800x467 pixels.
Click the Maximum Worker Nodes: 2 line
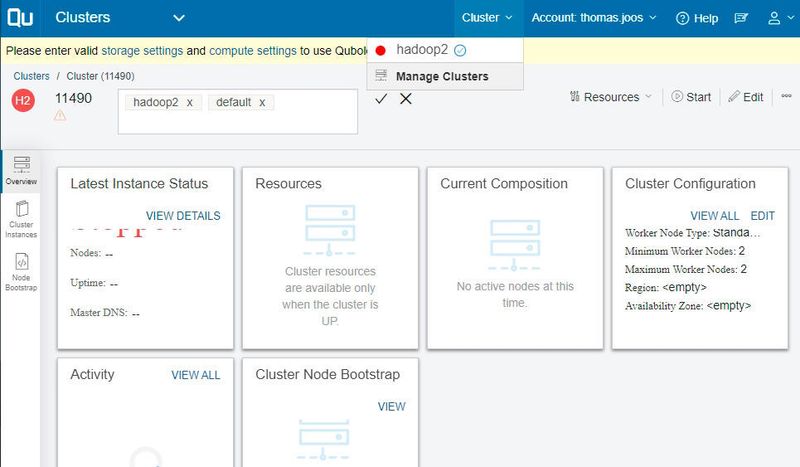(686, 269)
